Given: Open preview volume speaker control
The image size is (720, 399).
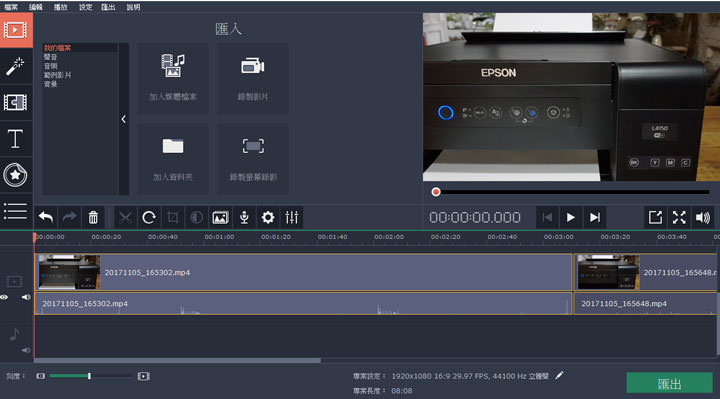Looking at the screenshot, I should (703, 217).
